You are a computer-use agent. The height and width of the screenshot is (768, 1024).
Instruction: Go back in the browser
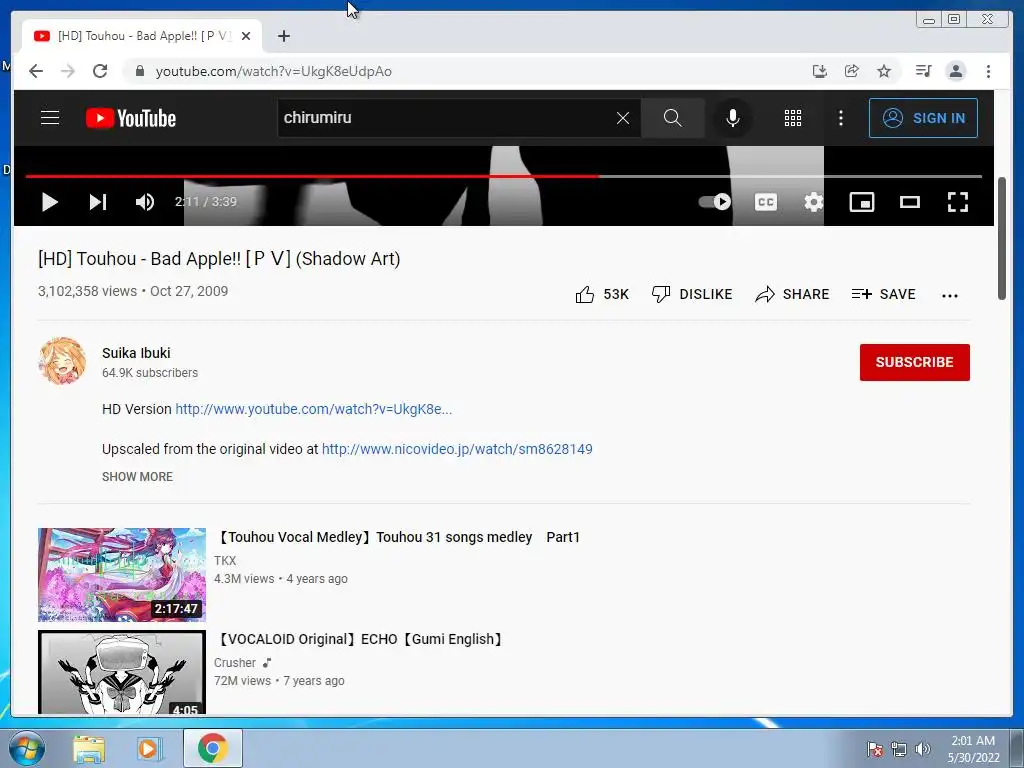(x=36, y=71)
